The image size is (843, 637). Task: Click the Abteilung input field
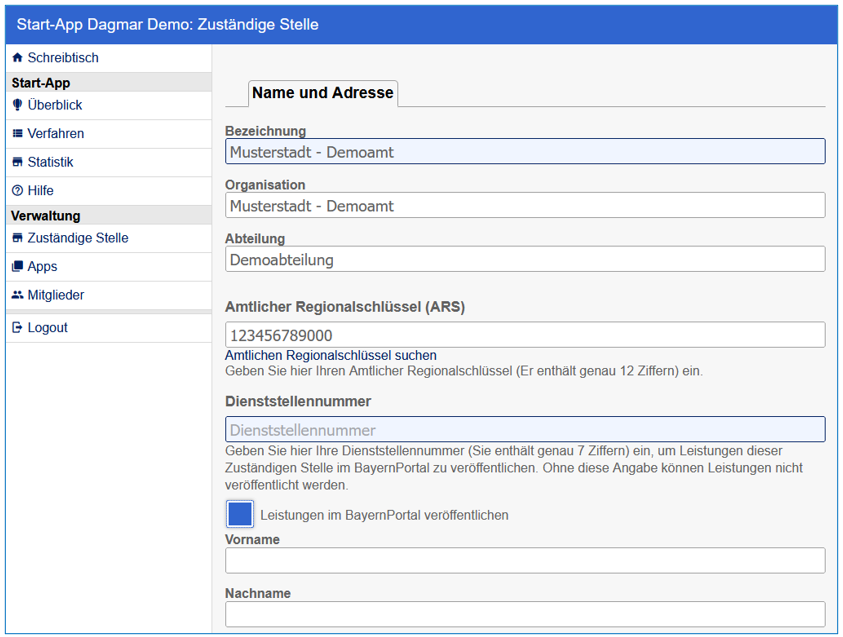[525, 259]
